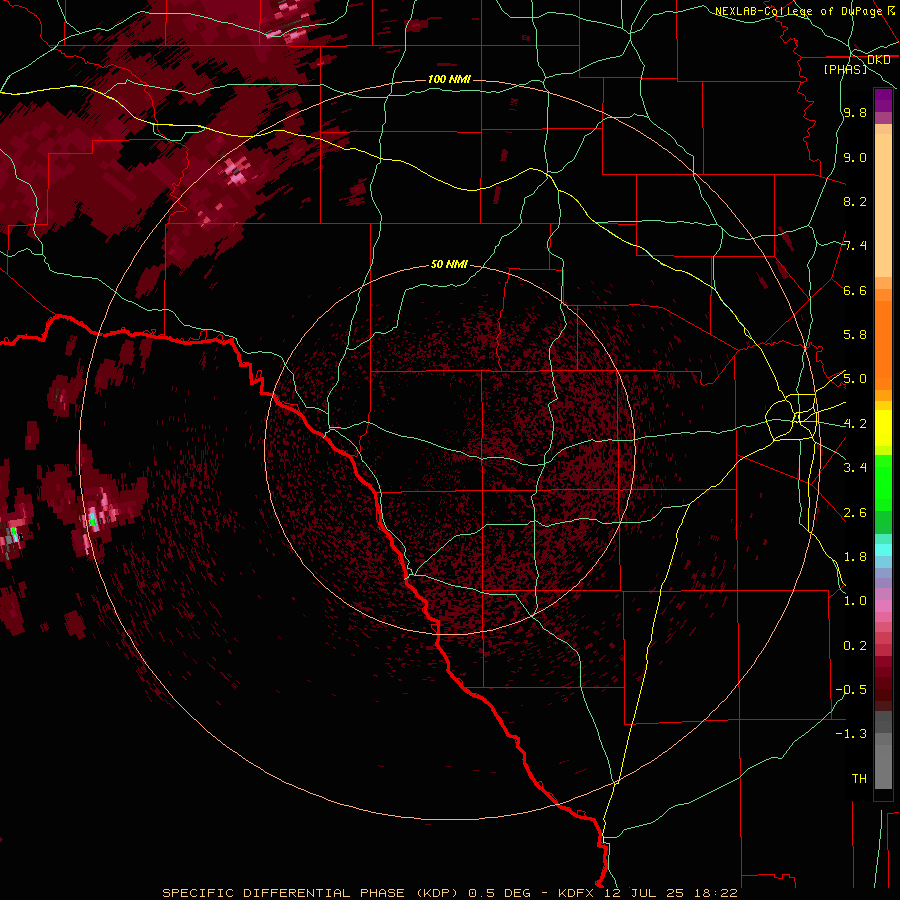
Task: Click the -0.5 scale label
Action: (x=851, y=690)
